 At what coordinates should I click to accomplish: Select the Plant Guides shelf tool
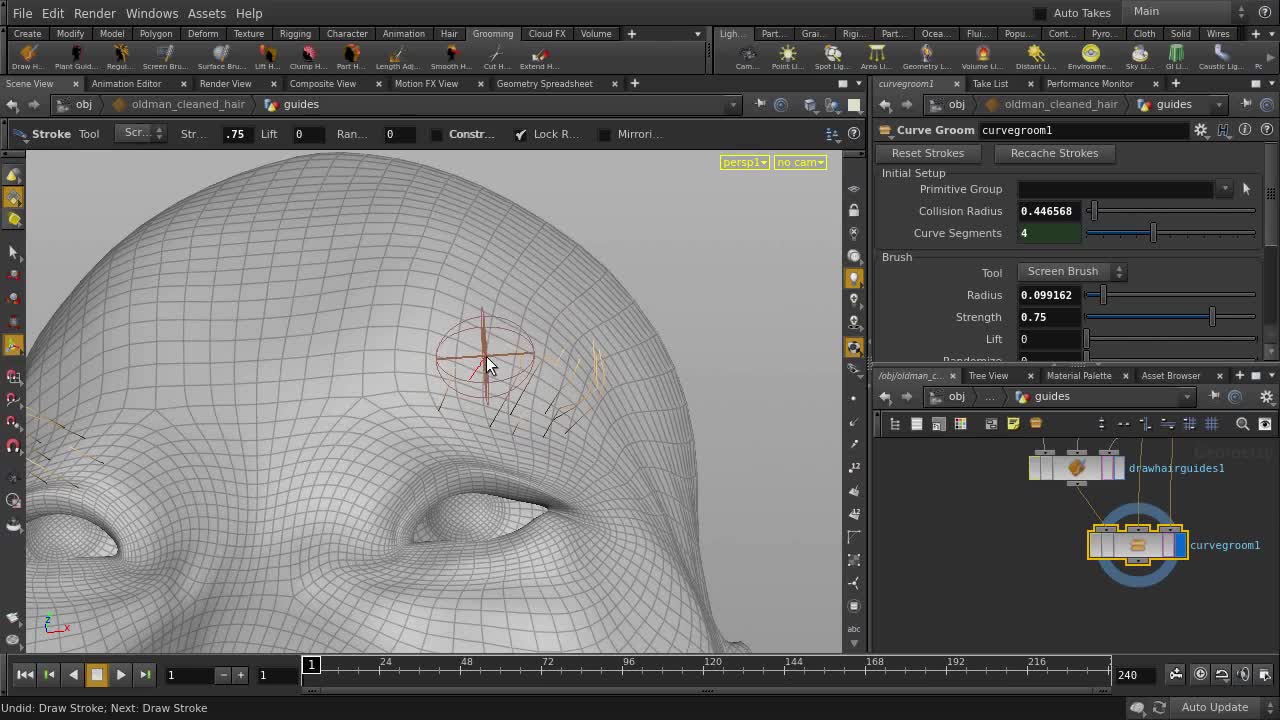[x=75, y=57]
